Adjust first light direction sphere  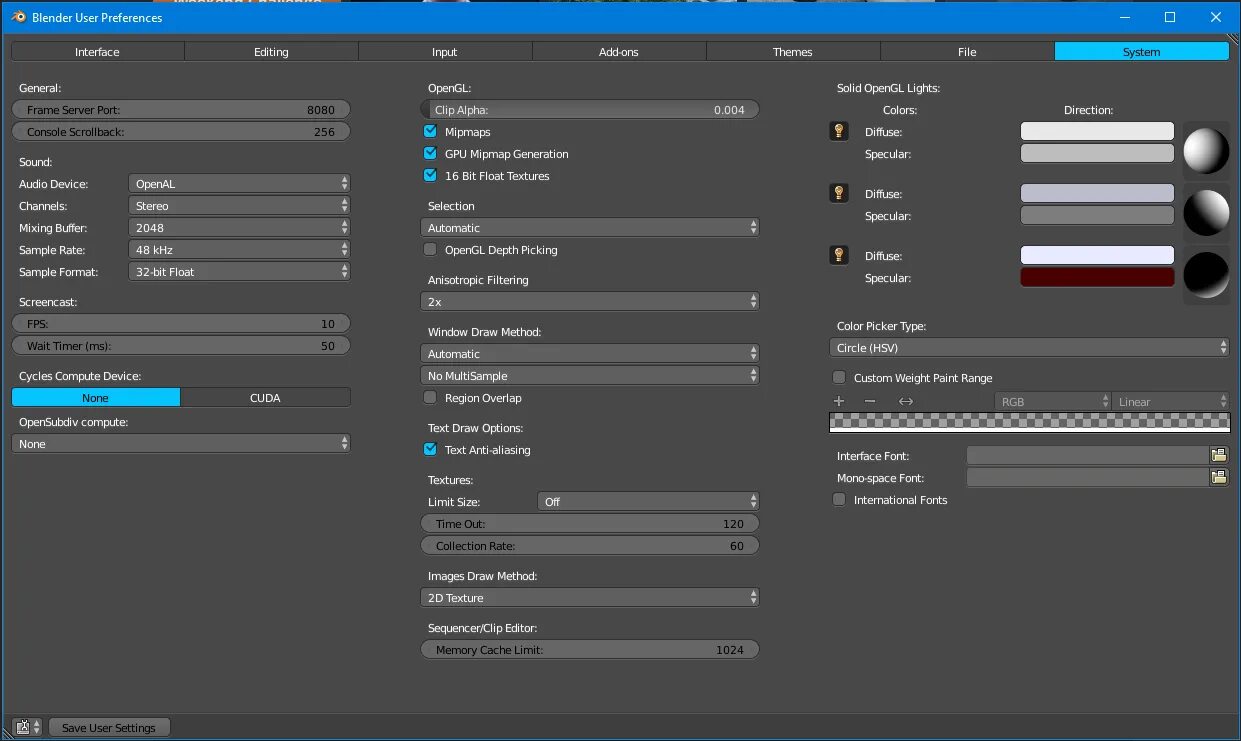pos(1206,150)
